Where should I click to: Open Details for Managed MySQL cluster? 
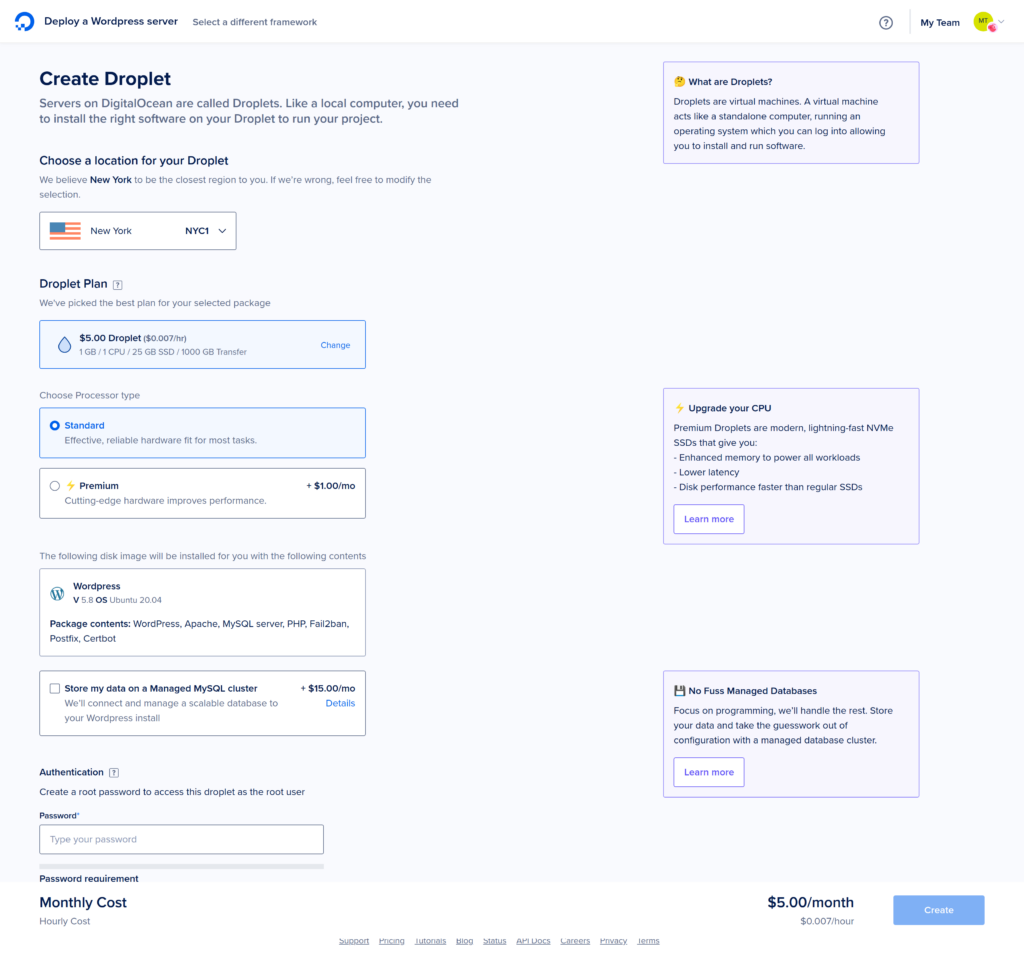click(340, 704)
